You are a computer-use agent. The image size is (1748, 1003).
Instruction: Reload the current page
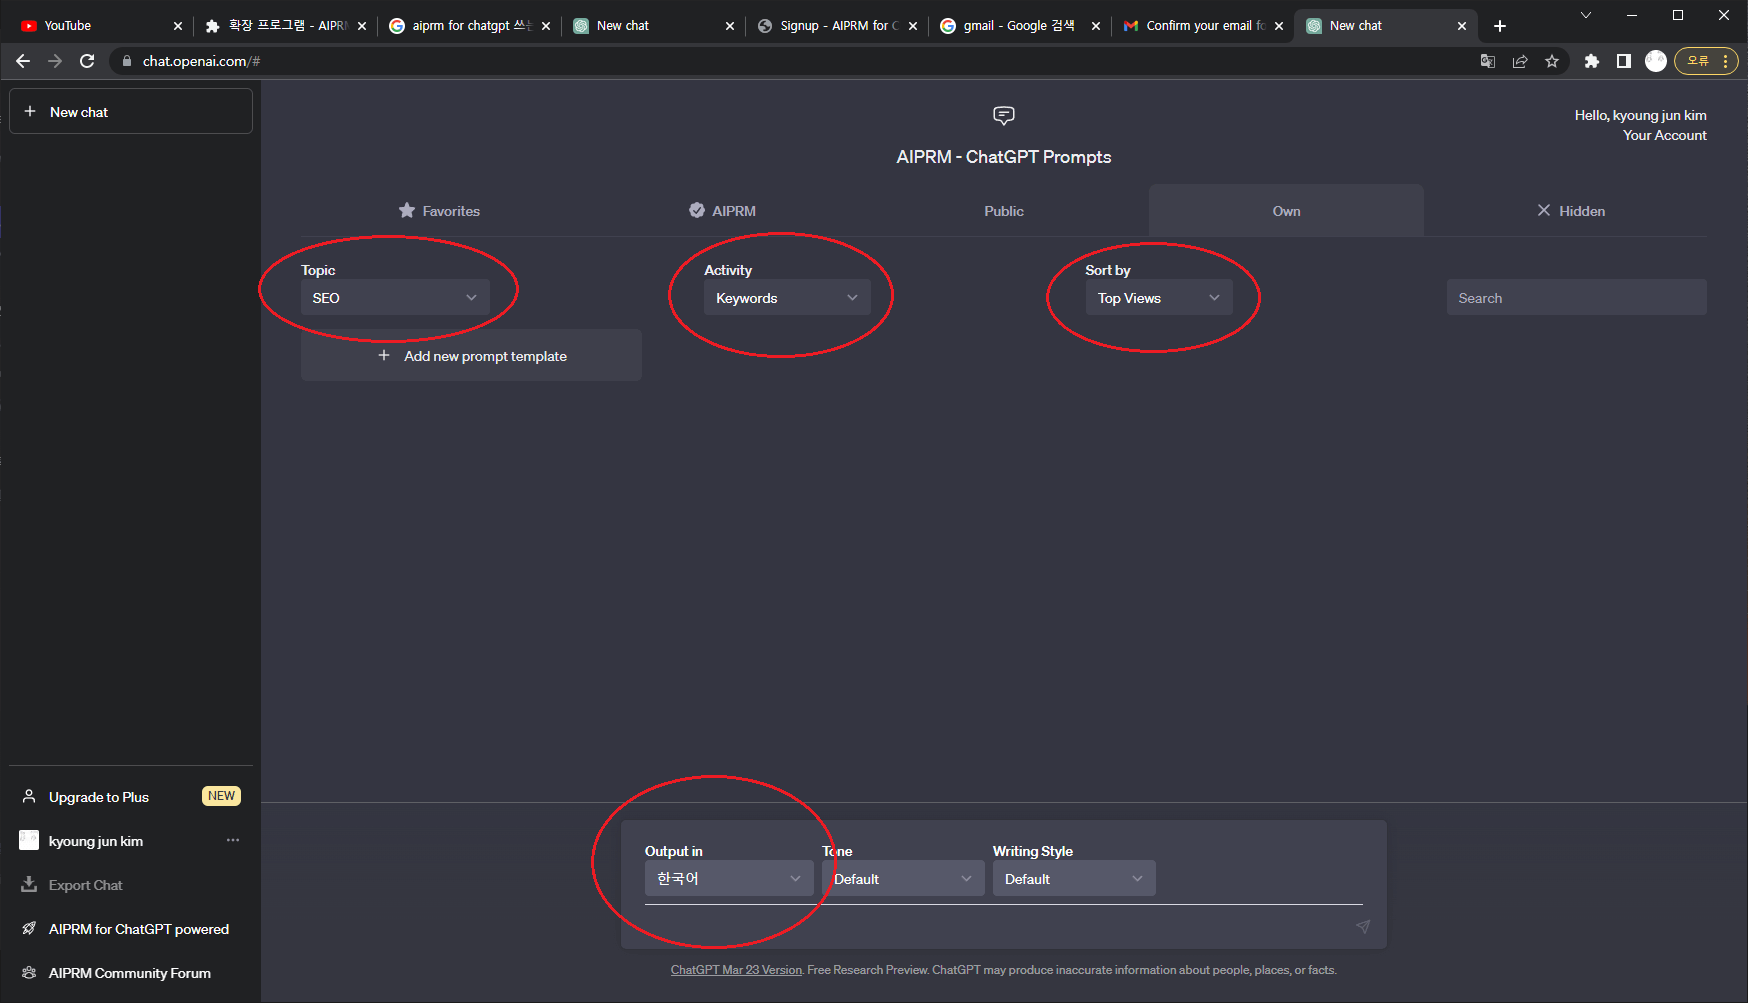coord(87,61)
